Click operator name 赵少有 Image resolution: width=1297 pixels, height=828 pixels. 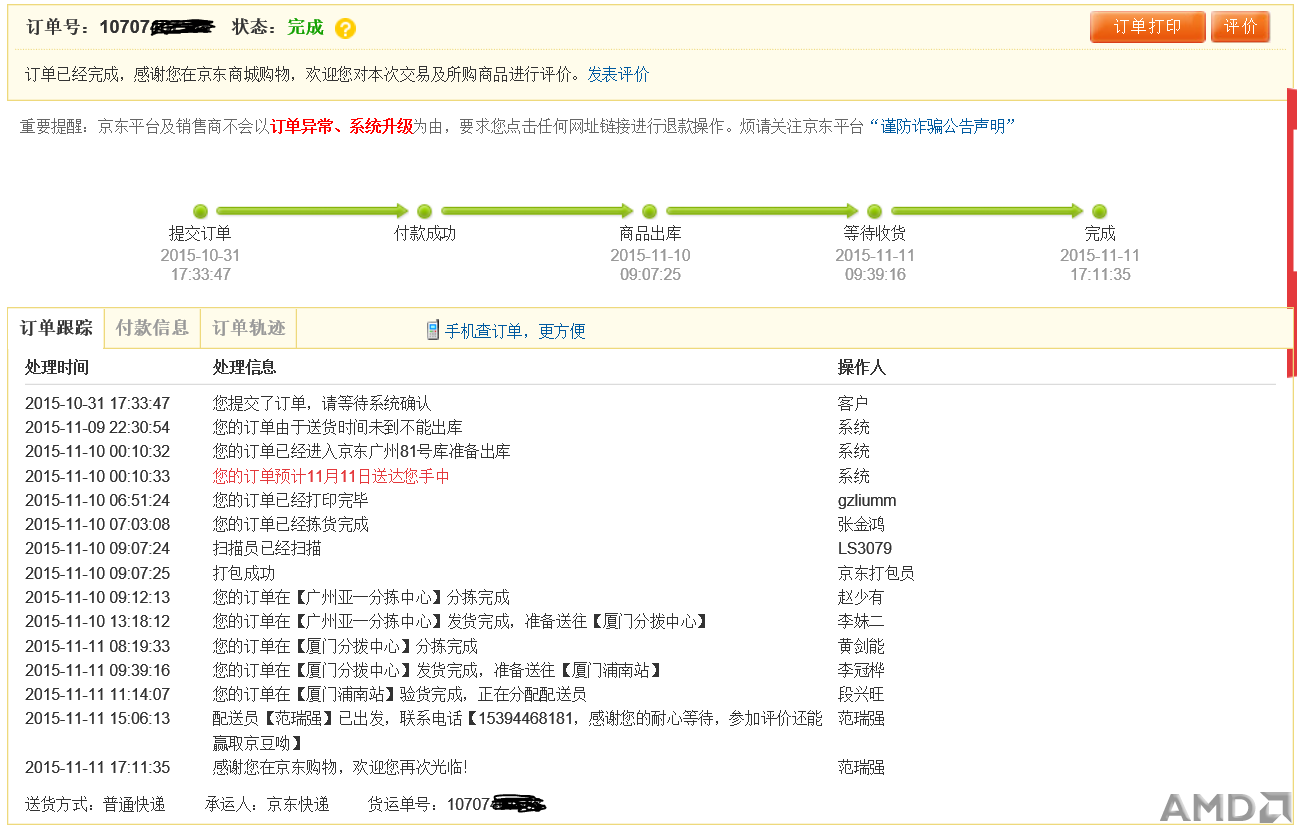861,597
